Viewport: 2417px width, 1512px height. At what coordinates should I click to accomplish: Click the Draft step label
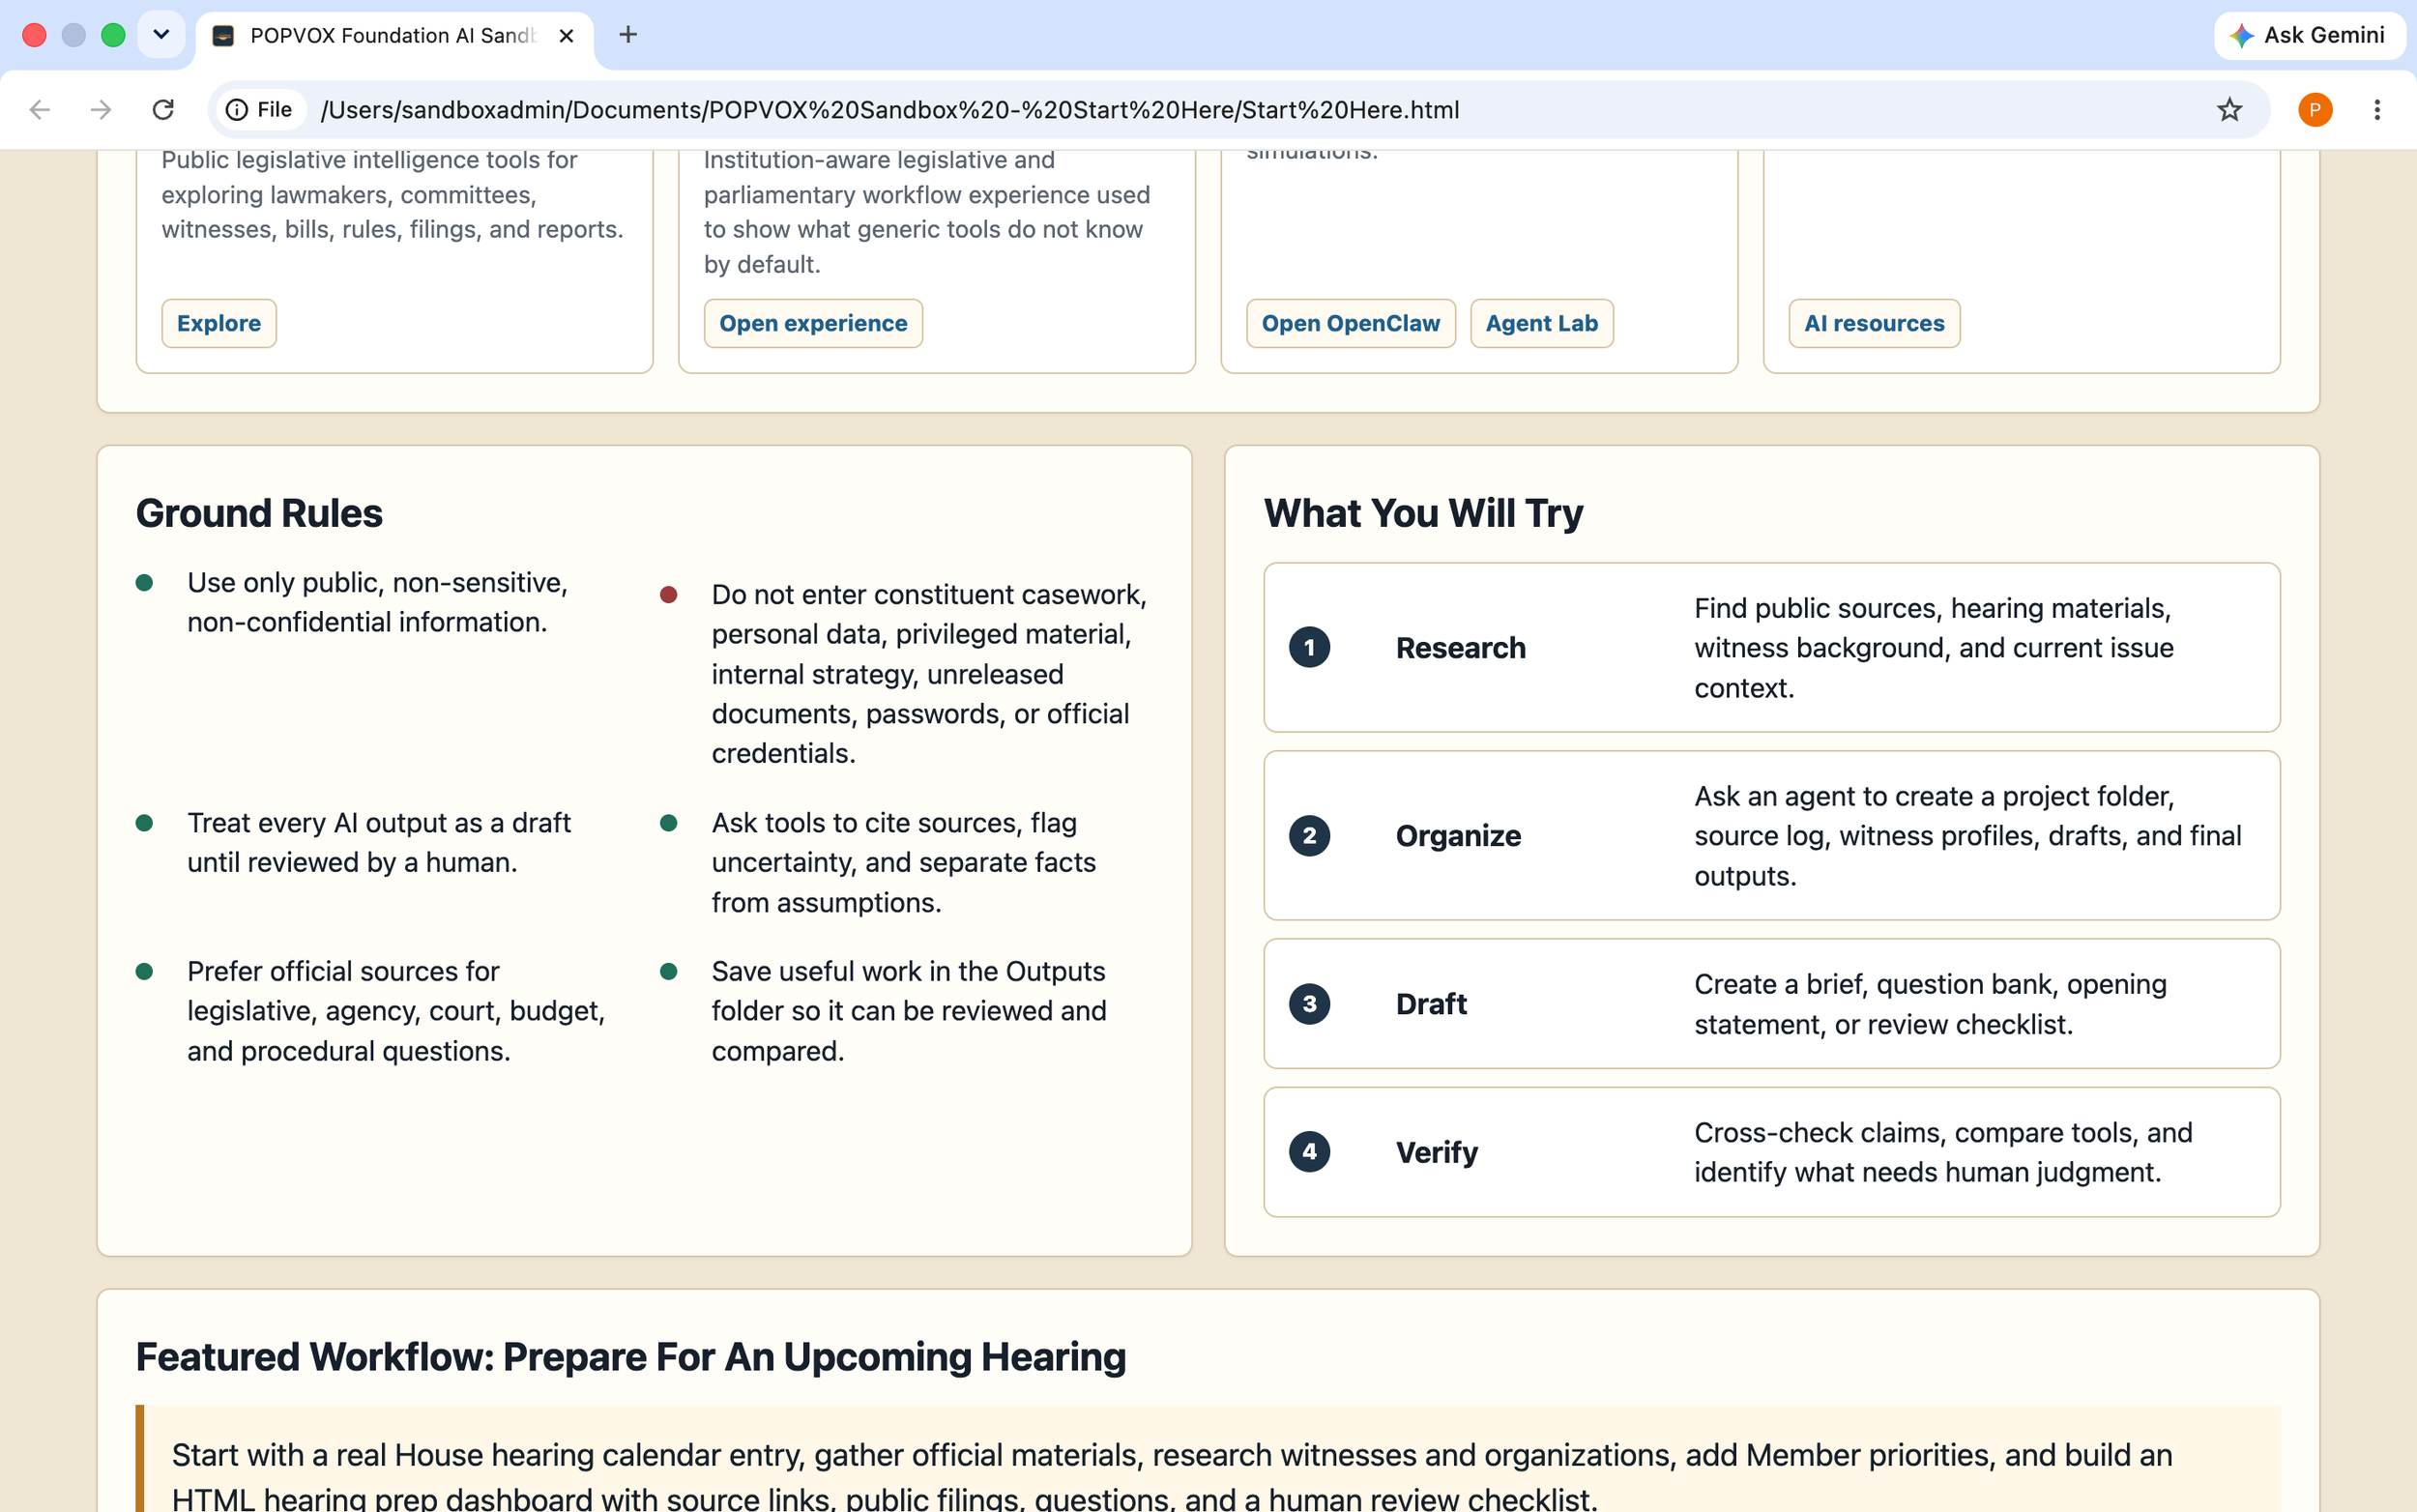pyautogui.click(x=1431, y=1004)
